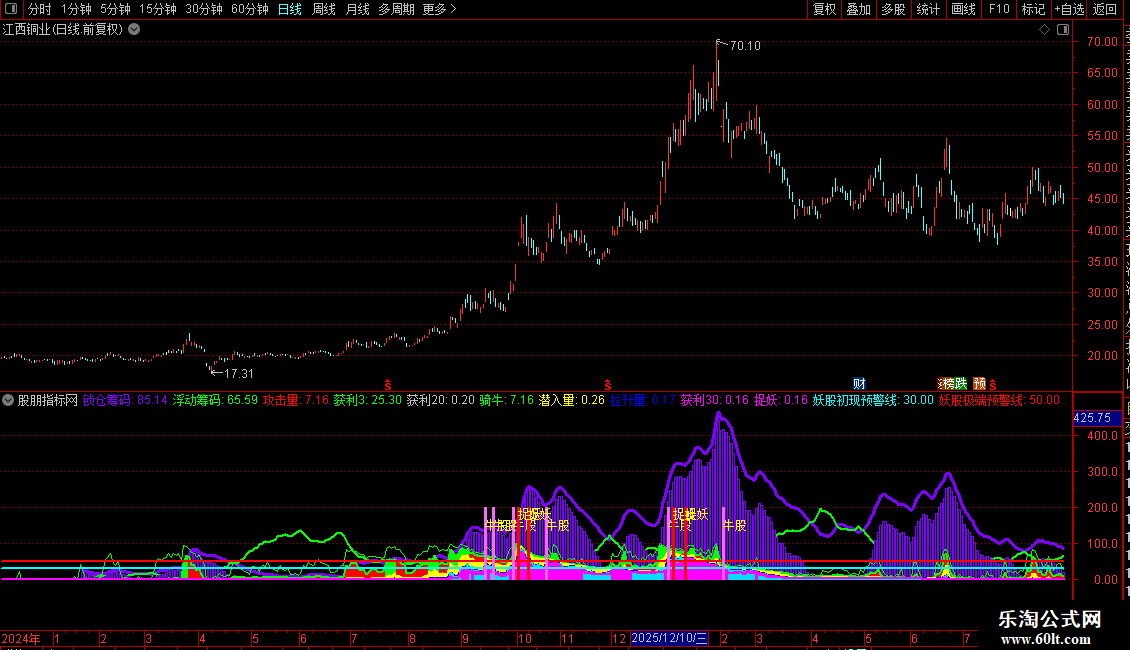Screen dimensions: 1130x650
Task: Click the diamond marker icon above the chart
Action: click(x=1044, y=30)
